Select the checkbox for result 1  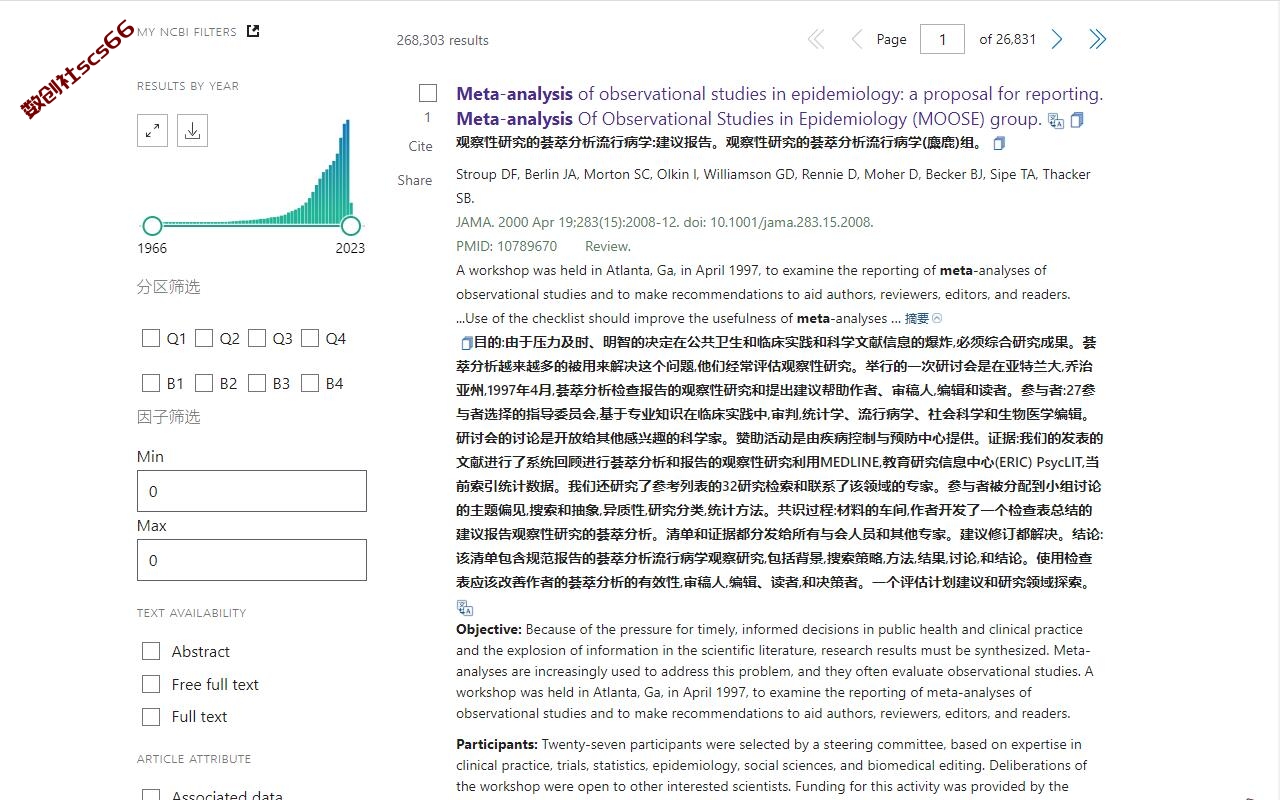tap(428, 93)
